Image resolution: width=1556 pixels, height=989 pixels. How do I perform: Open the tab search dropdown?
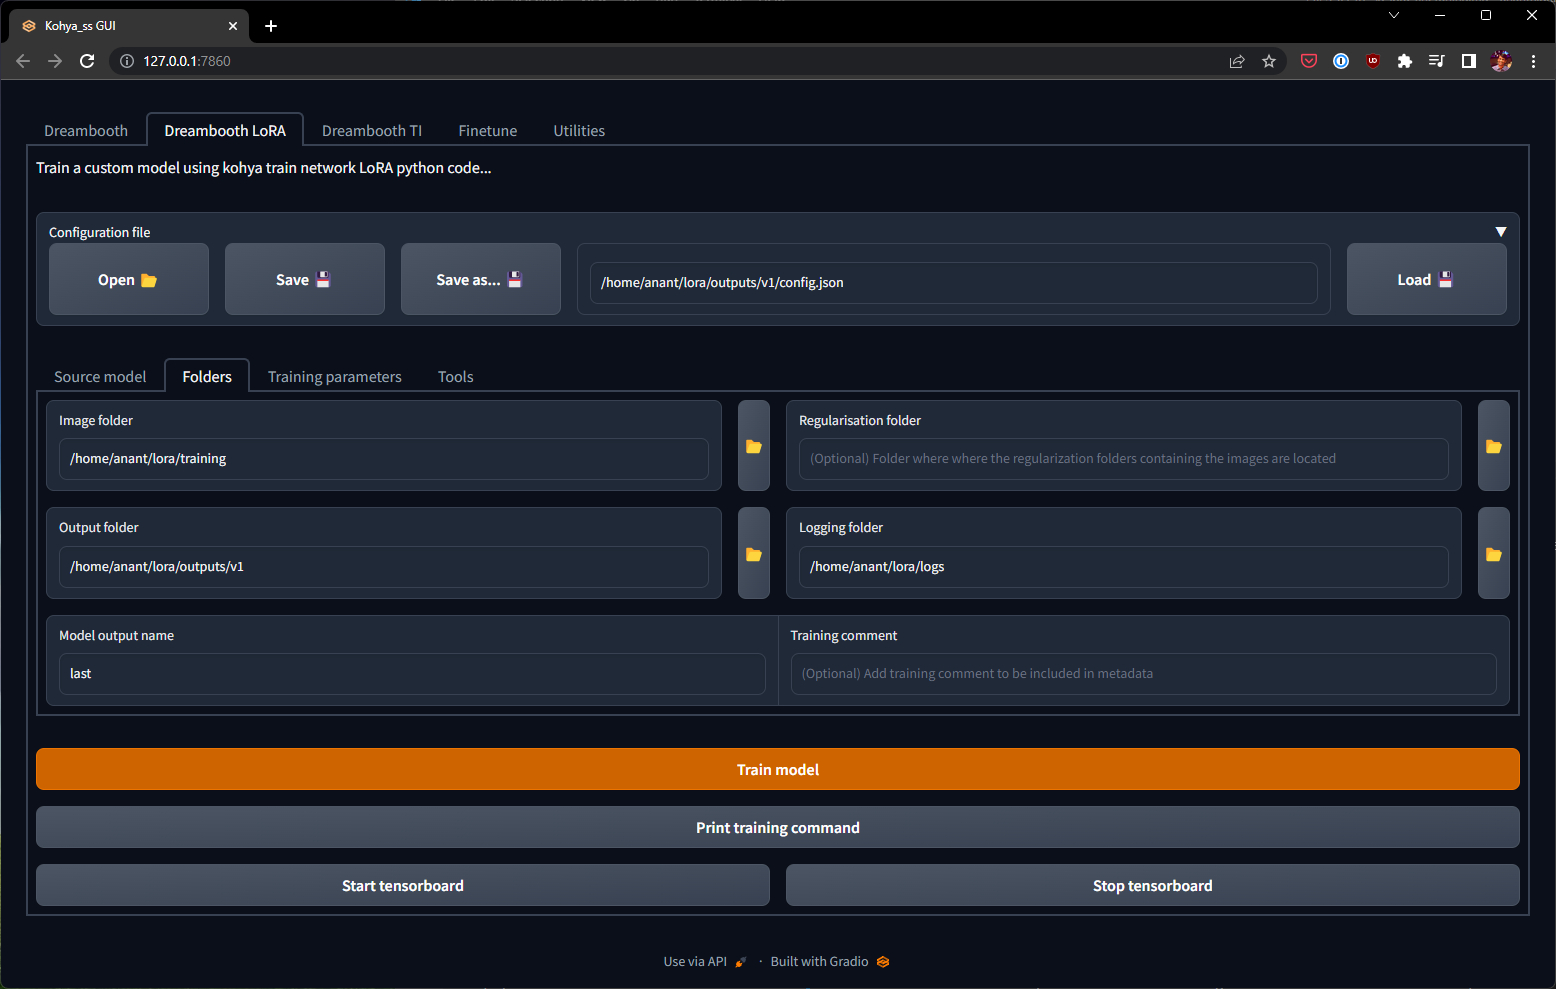click(x=1394, y=15)
